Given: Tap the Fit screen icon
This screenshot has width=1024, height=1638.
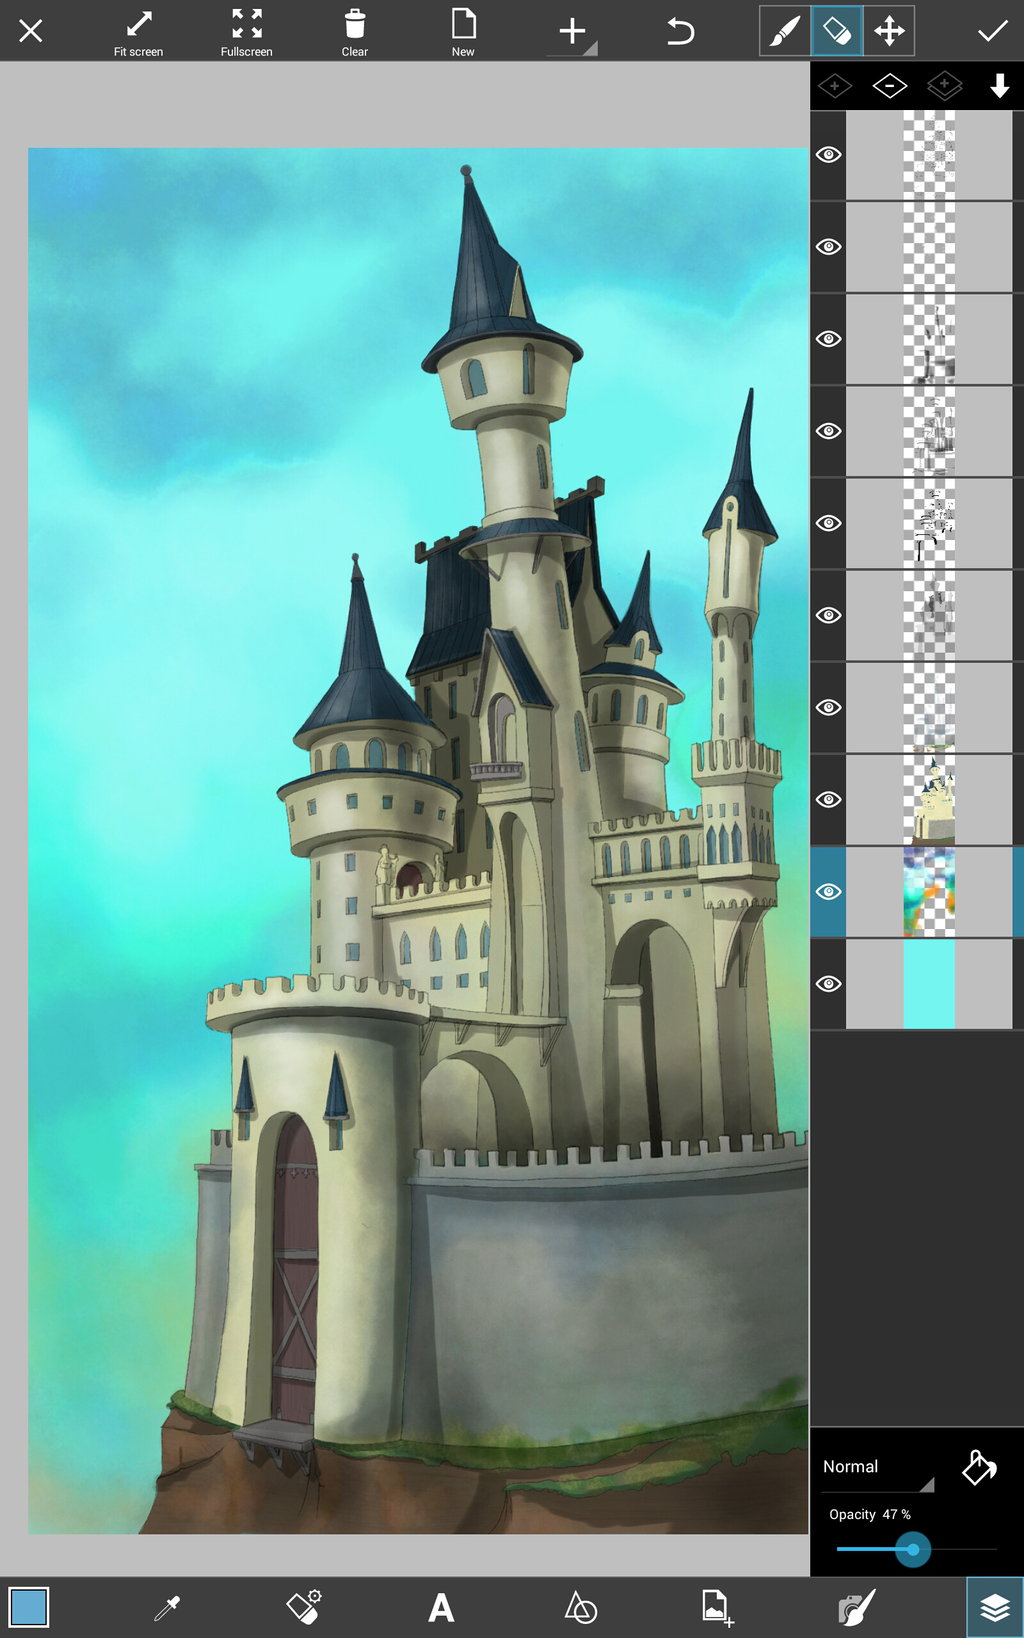Looking at the screenshot, I should pos(139,33).
